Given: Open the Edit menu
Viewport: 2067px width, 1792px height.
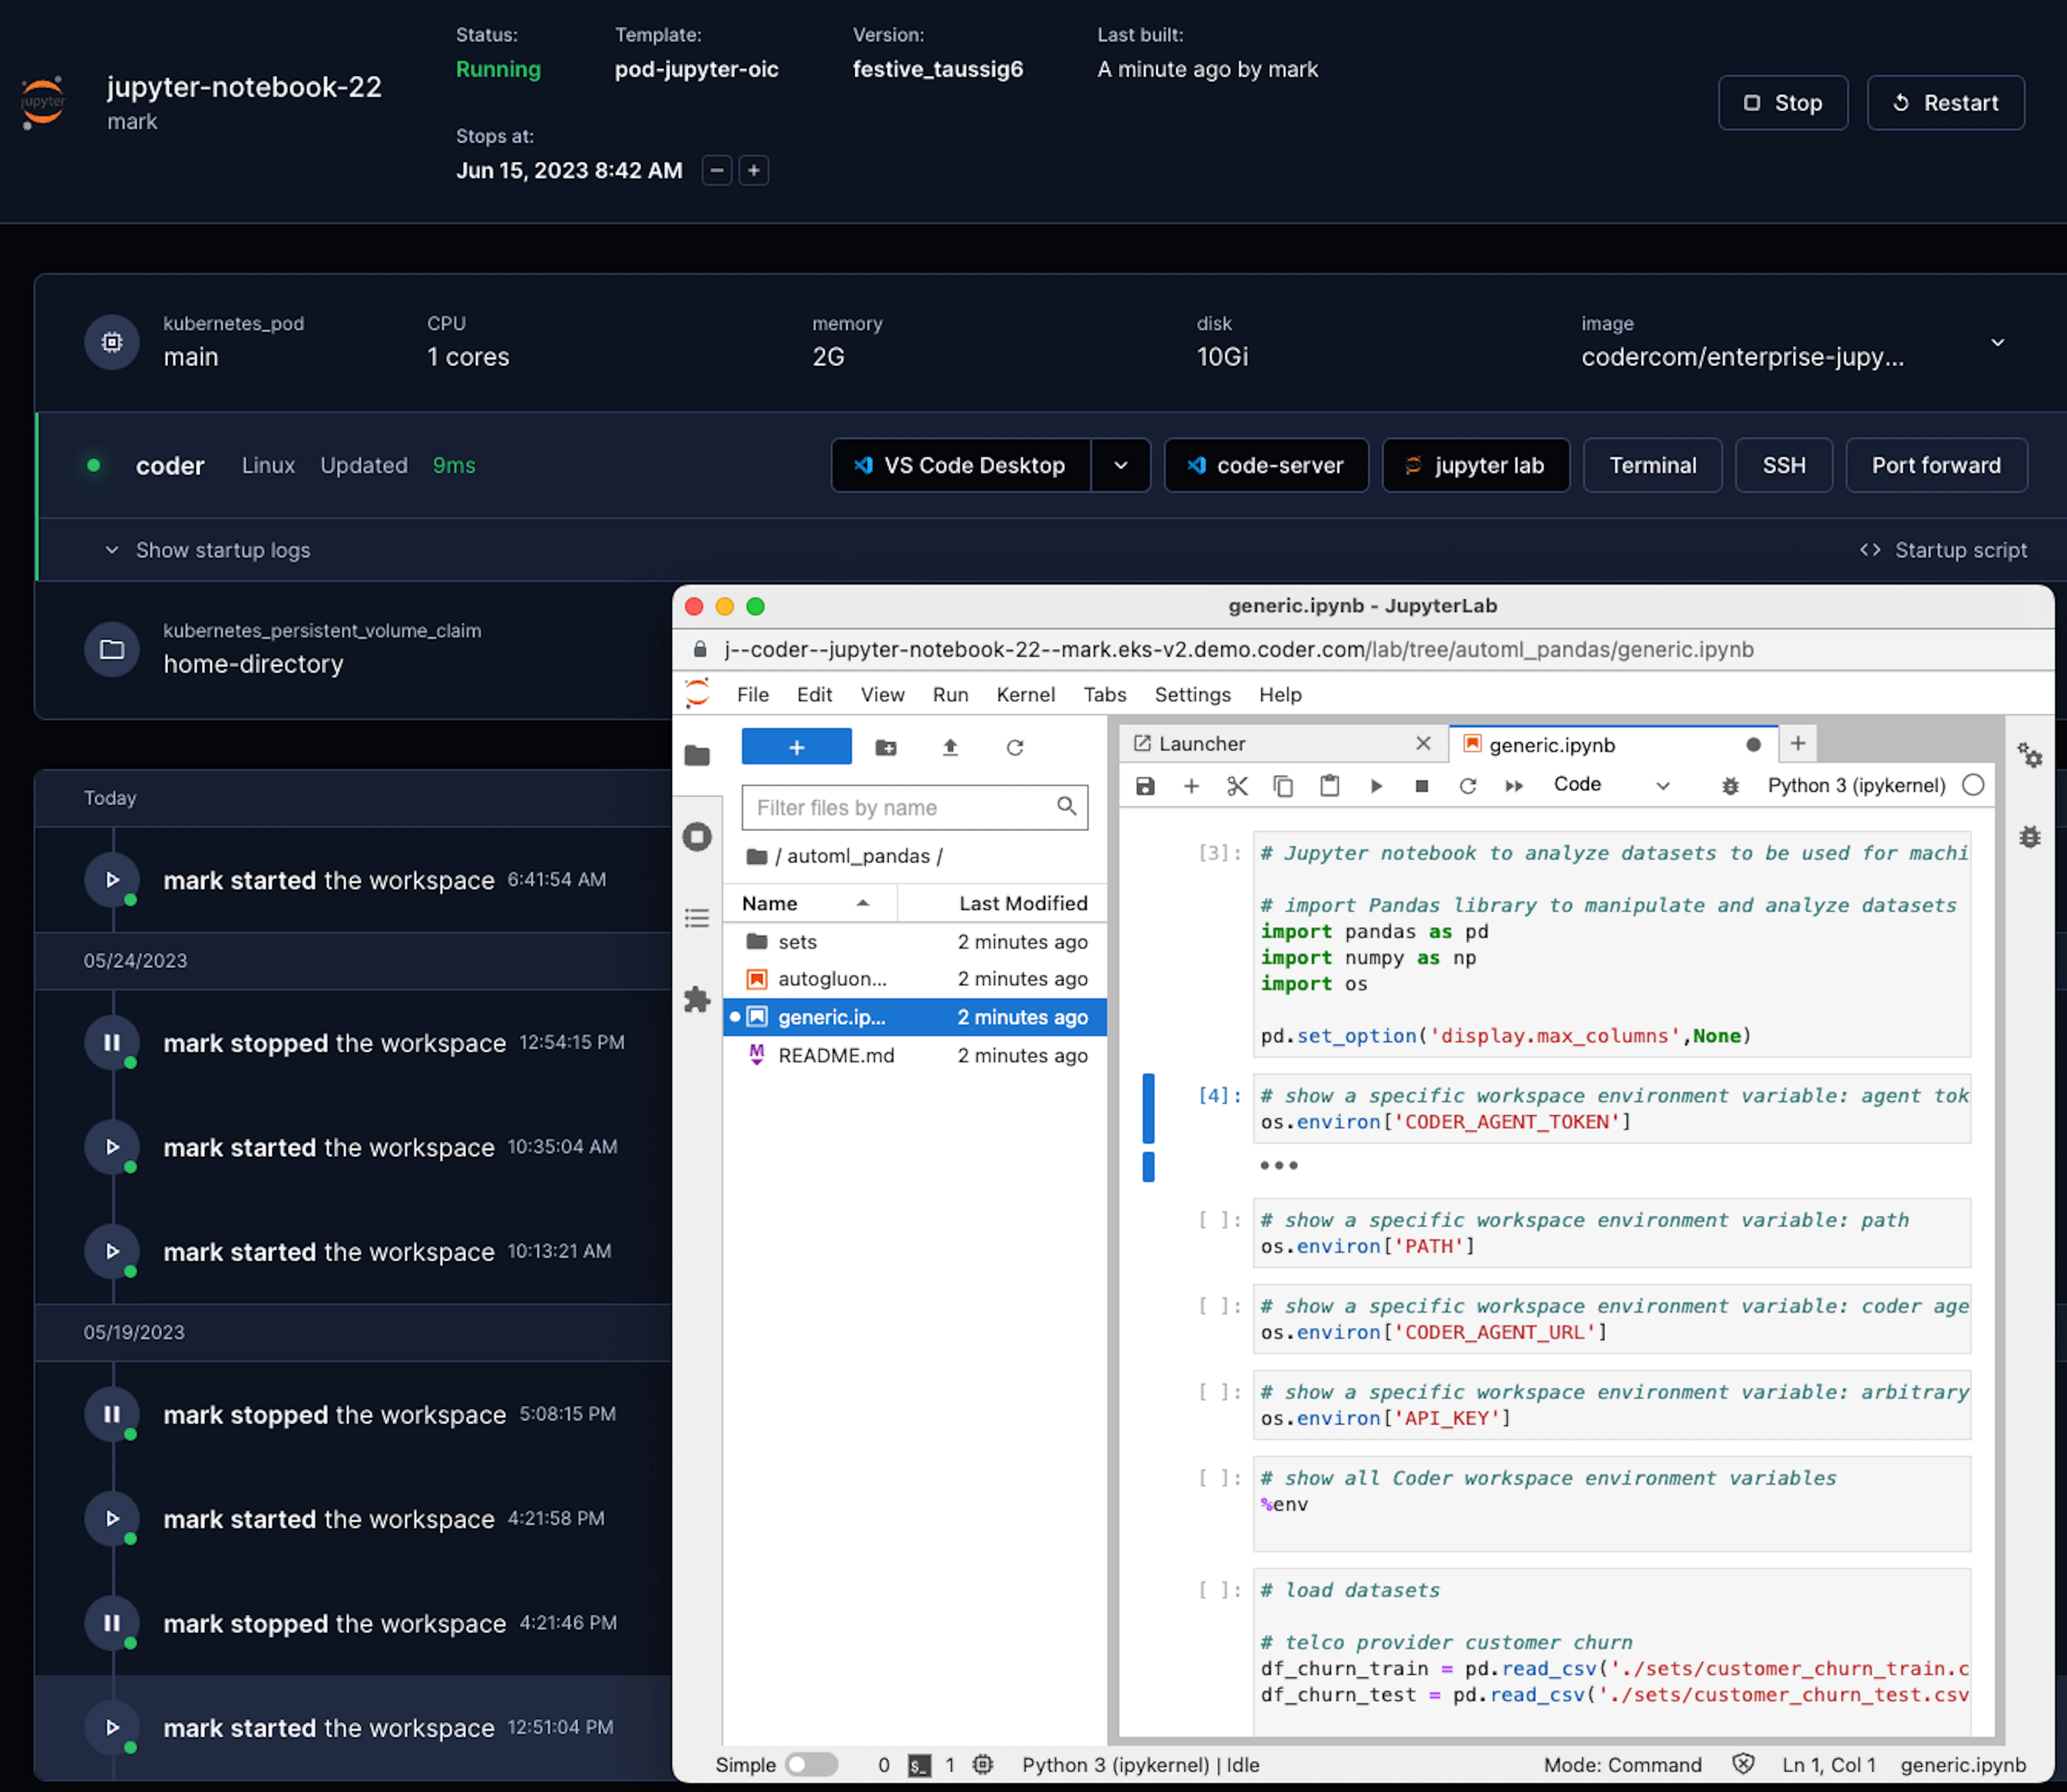Looking at the screenshot, I should tap(814, 694).
